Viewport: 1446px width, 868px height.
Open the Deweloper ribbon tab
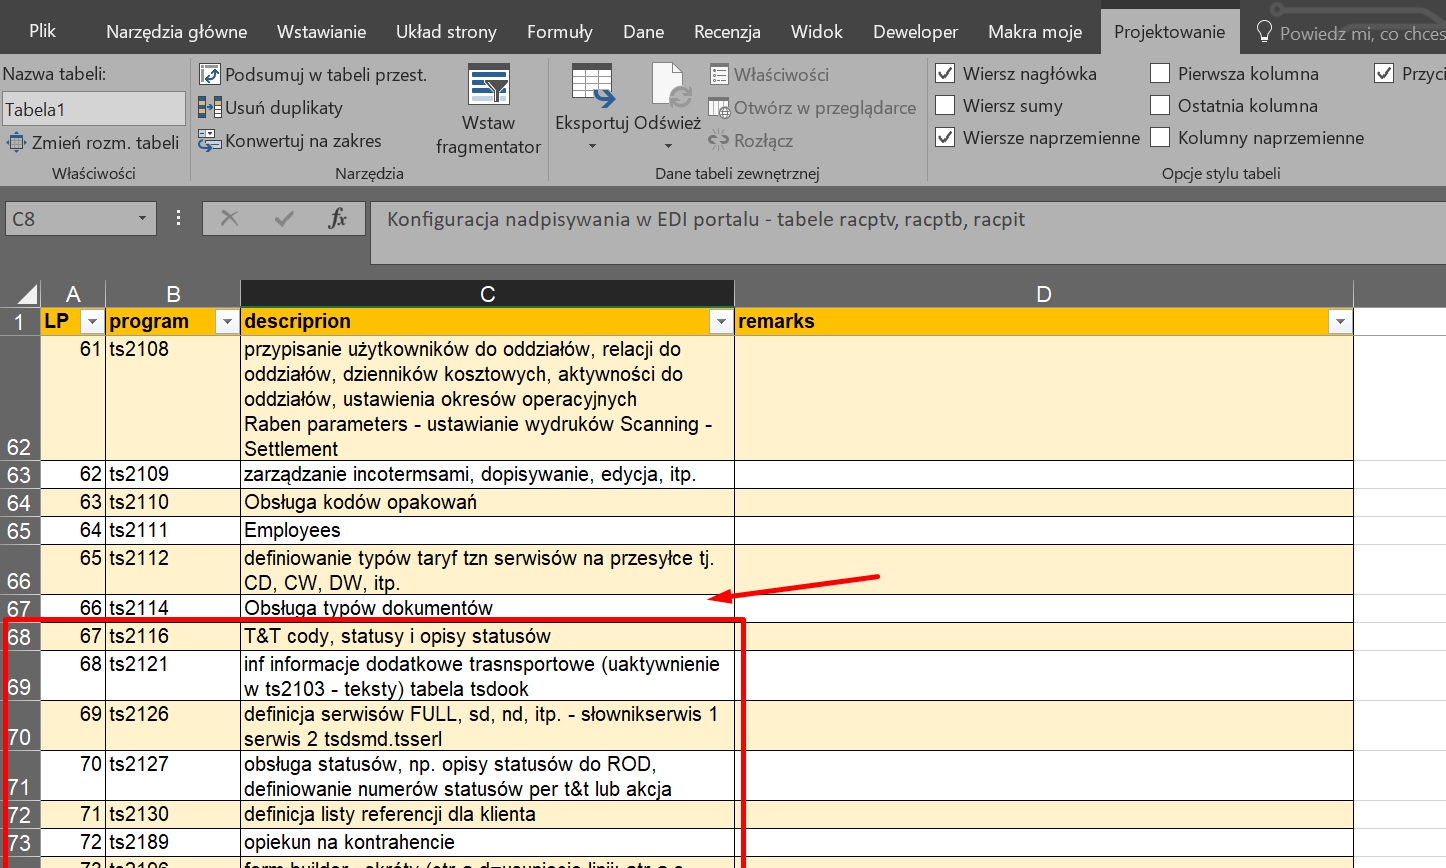point(915,32)
